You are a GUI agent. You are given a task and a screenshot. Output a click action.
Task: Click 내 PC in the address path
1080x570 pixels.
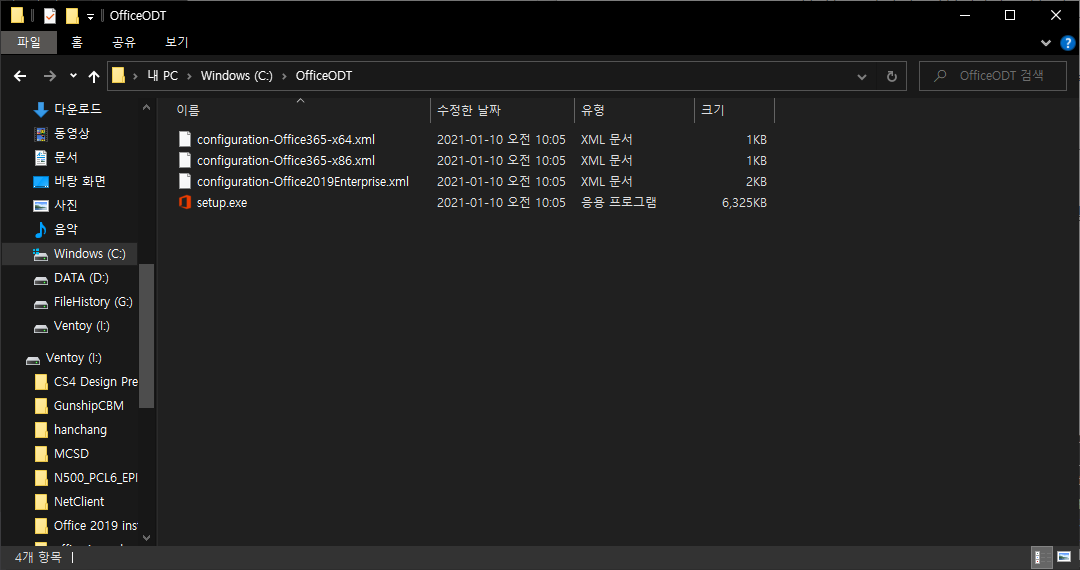tap(163, 76)
